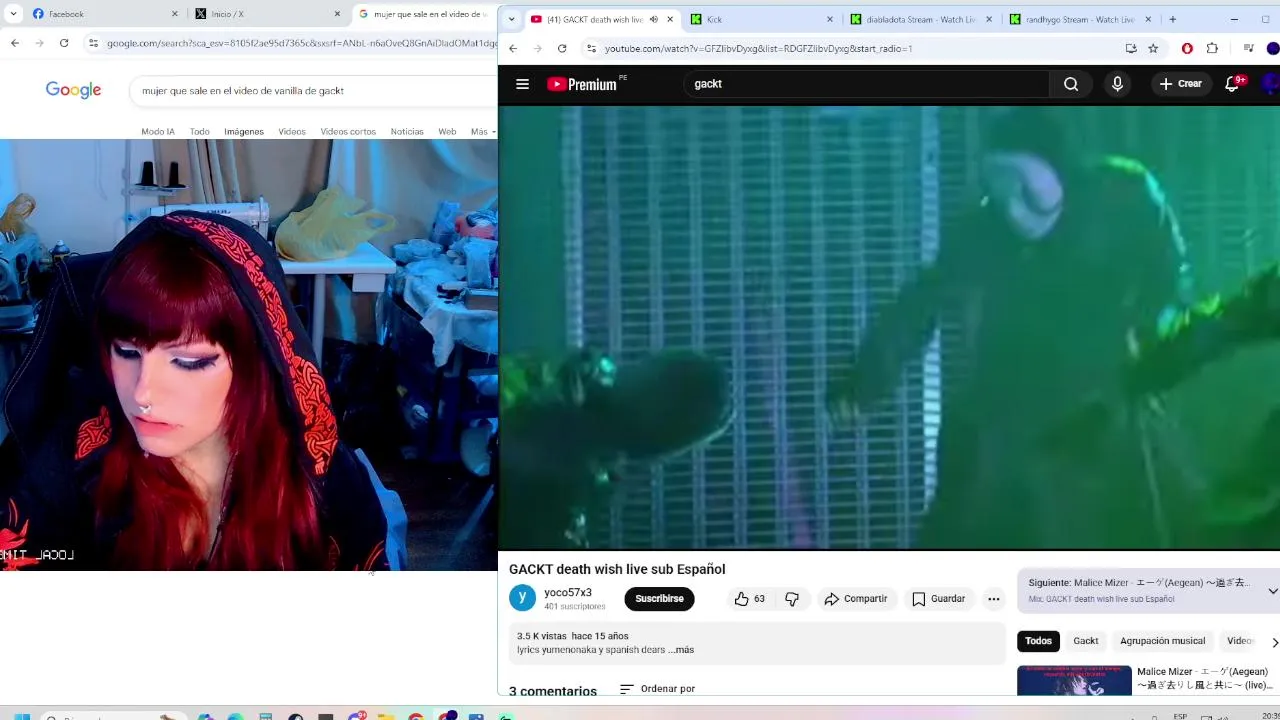Image resolution: width=1280 pixels, height=720 pixels.
Task: Open the YouTube guide hamburger menu
Action: click(522, 84)
